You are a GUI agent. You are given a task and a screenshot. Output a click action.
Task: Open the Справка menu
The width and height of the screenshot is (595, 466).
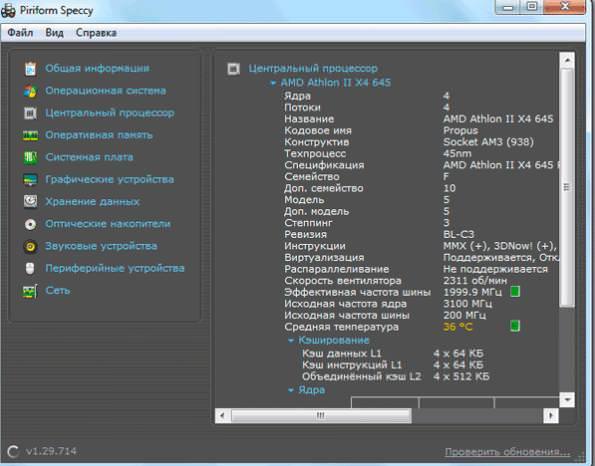(x=96, y=33)
